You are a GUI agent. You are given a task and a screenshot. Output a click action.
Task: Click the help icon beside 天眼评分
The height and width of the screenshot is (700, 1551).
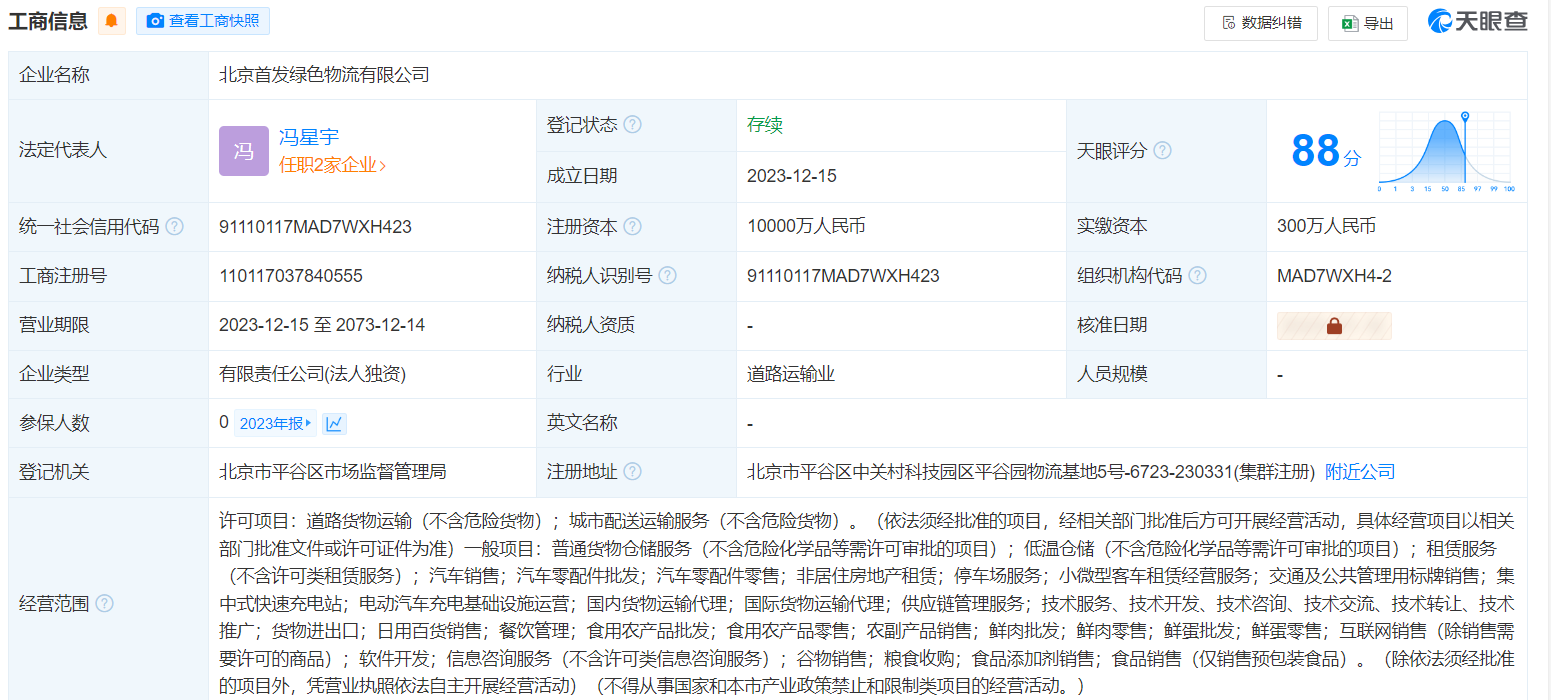tap(1162, 151)
